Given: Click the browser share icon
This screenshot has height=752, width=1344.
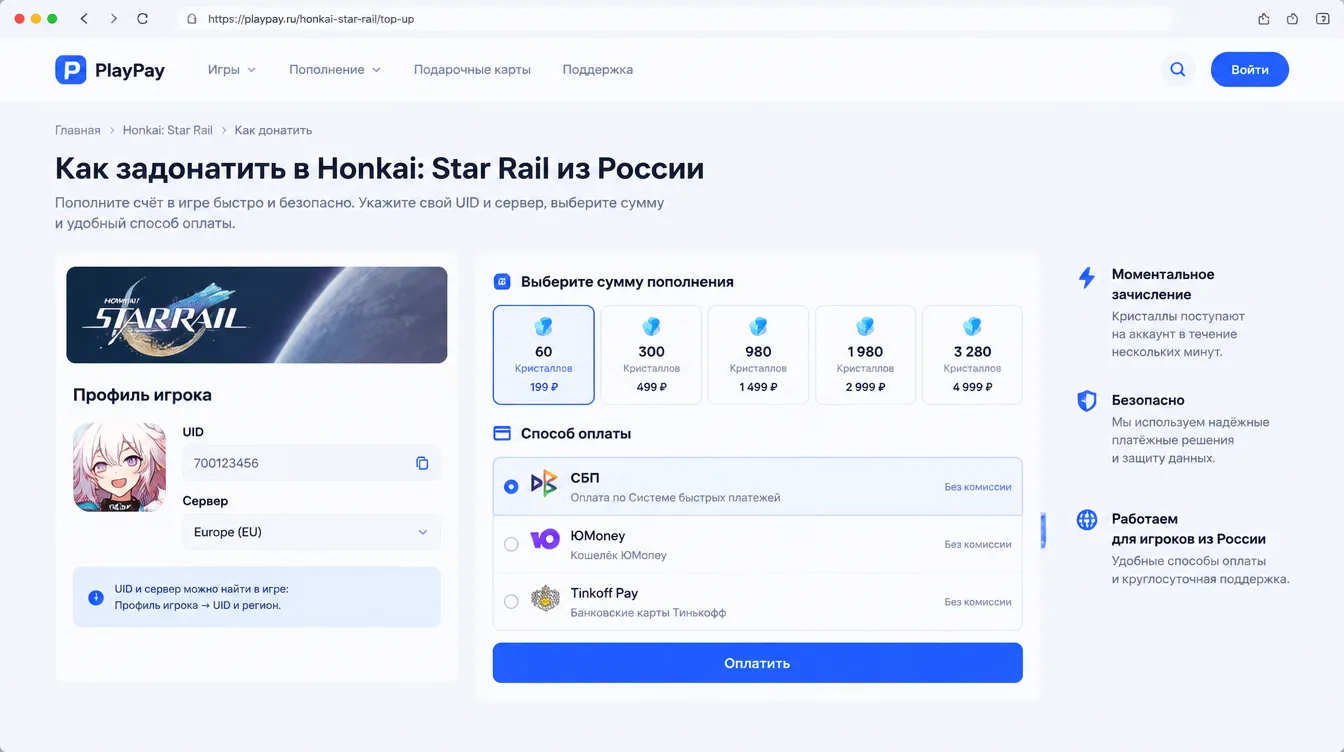Looking at the screenshot, I should pos(1264,19).
